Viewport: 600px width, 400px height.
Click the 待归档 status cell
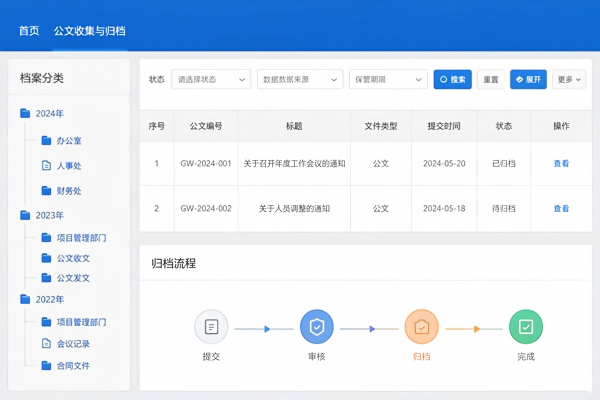point(504,209)
